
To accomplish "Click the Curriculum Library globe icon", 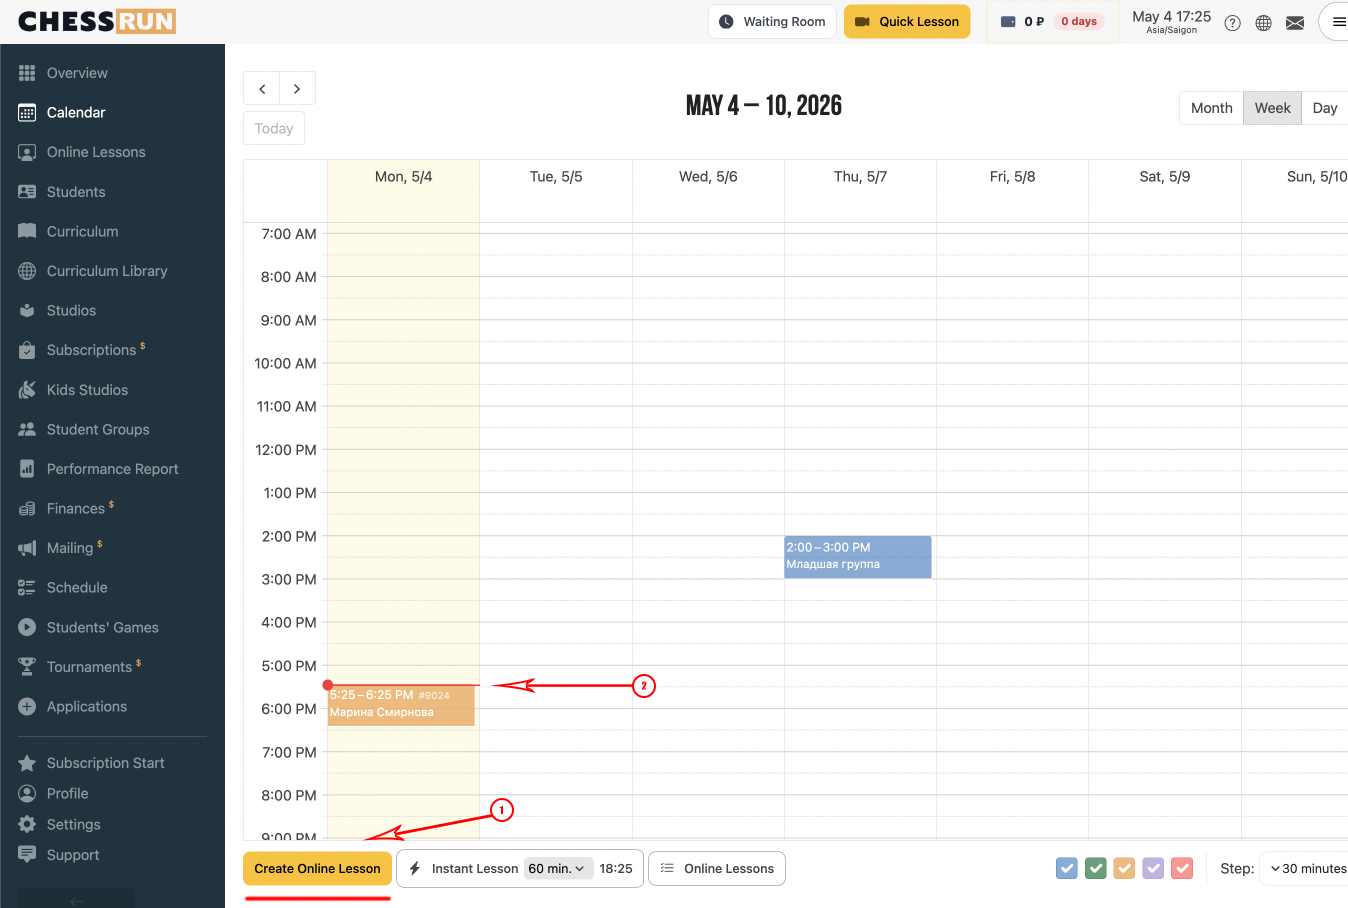I will (x=27, y=271).
